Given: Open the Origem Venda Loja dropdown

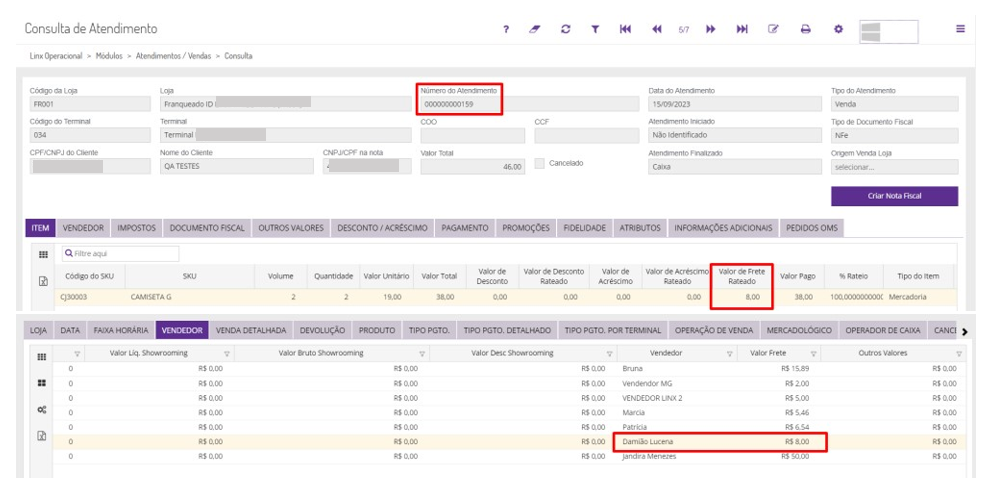Looking at the screenshot, I should [x=894, y=167].
